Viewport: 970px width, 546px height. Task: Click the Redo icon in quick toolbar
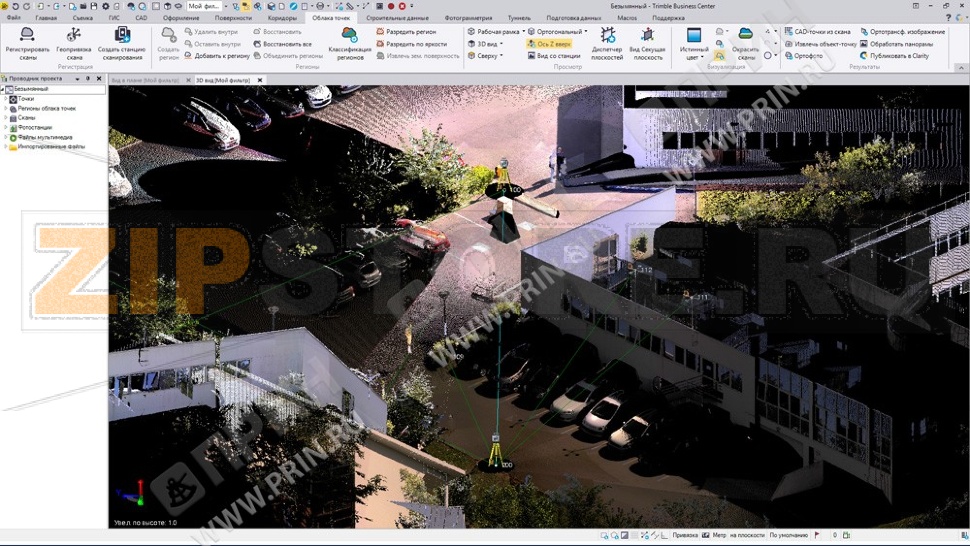(26, 6)
